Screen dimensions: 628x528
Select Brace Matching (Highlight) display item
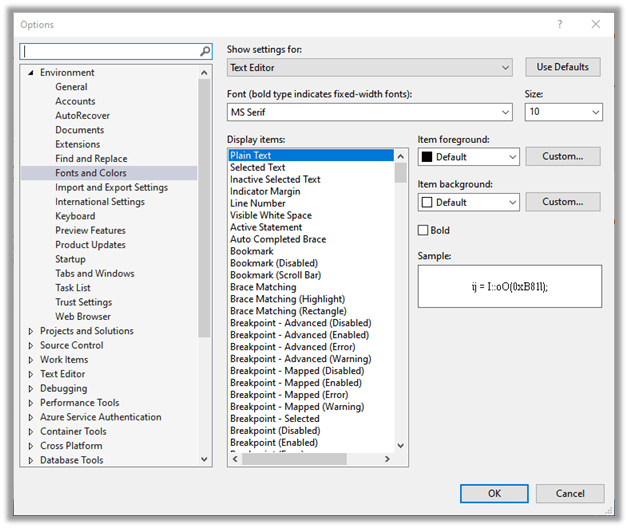(x=287, y=299)
